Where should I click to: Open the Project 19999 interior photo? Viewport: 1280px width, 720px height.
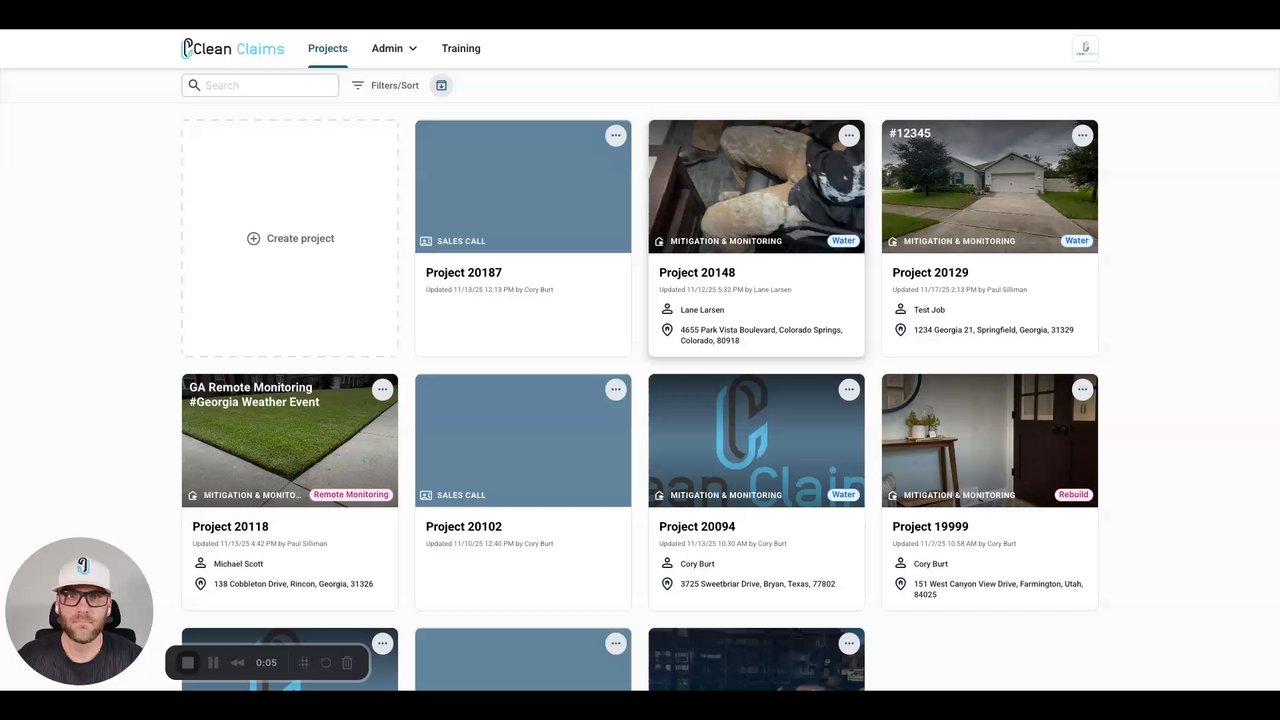click(990, 440)
